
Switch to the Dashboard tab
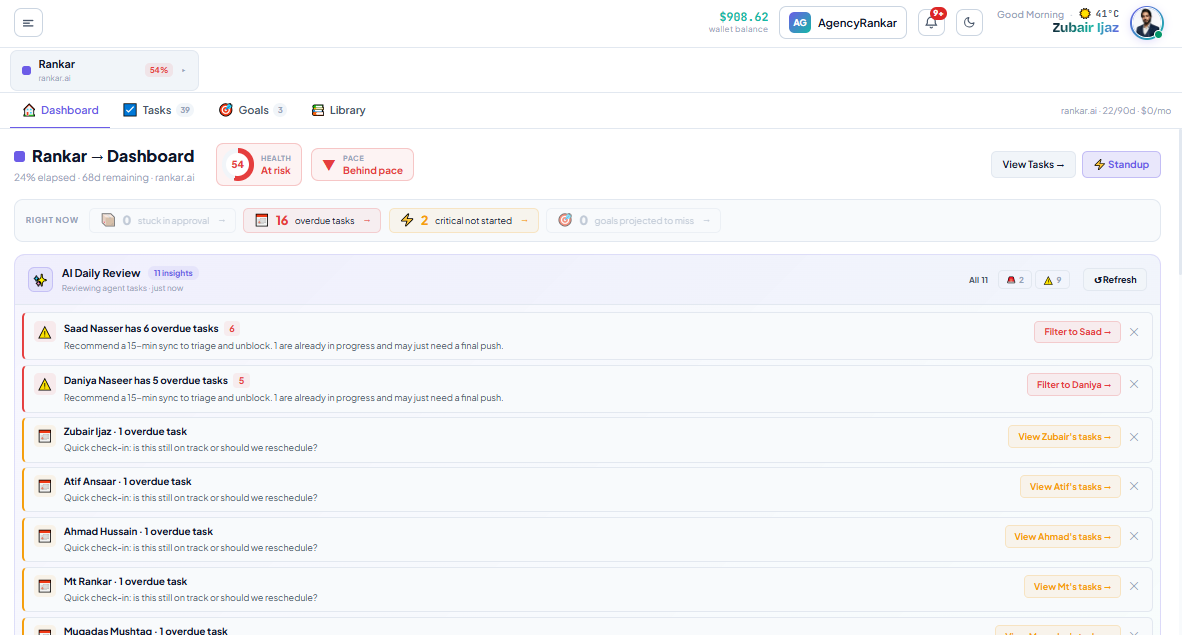pyautogui.click(x=60, y=110)
